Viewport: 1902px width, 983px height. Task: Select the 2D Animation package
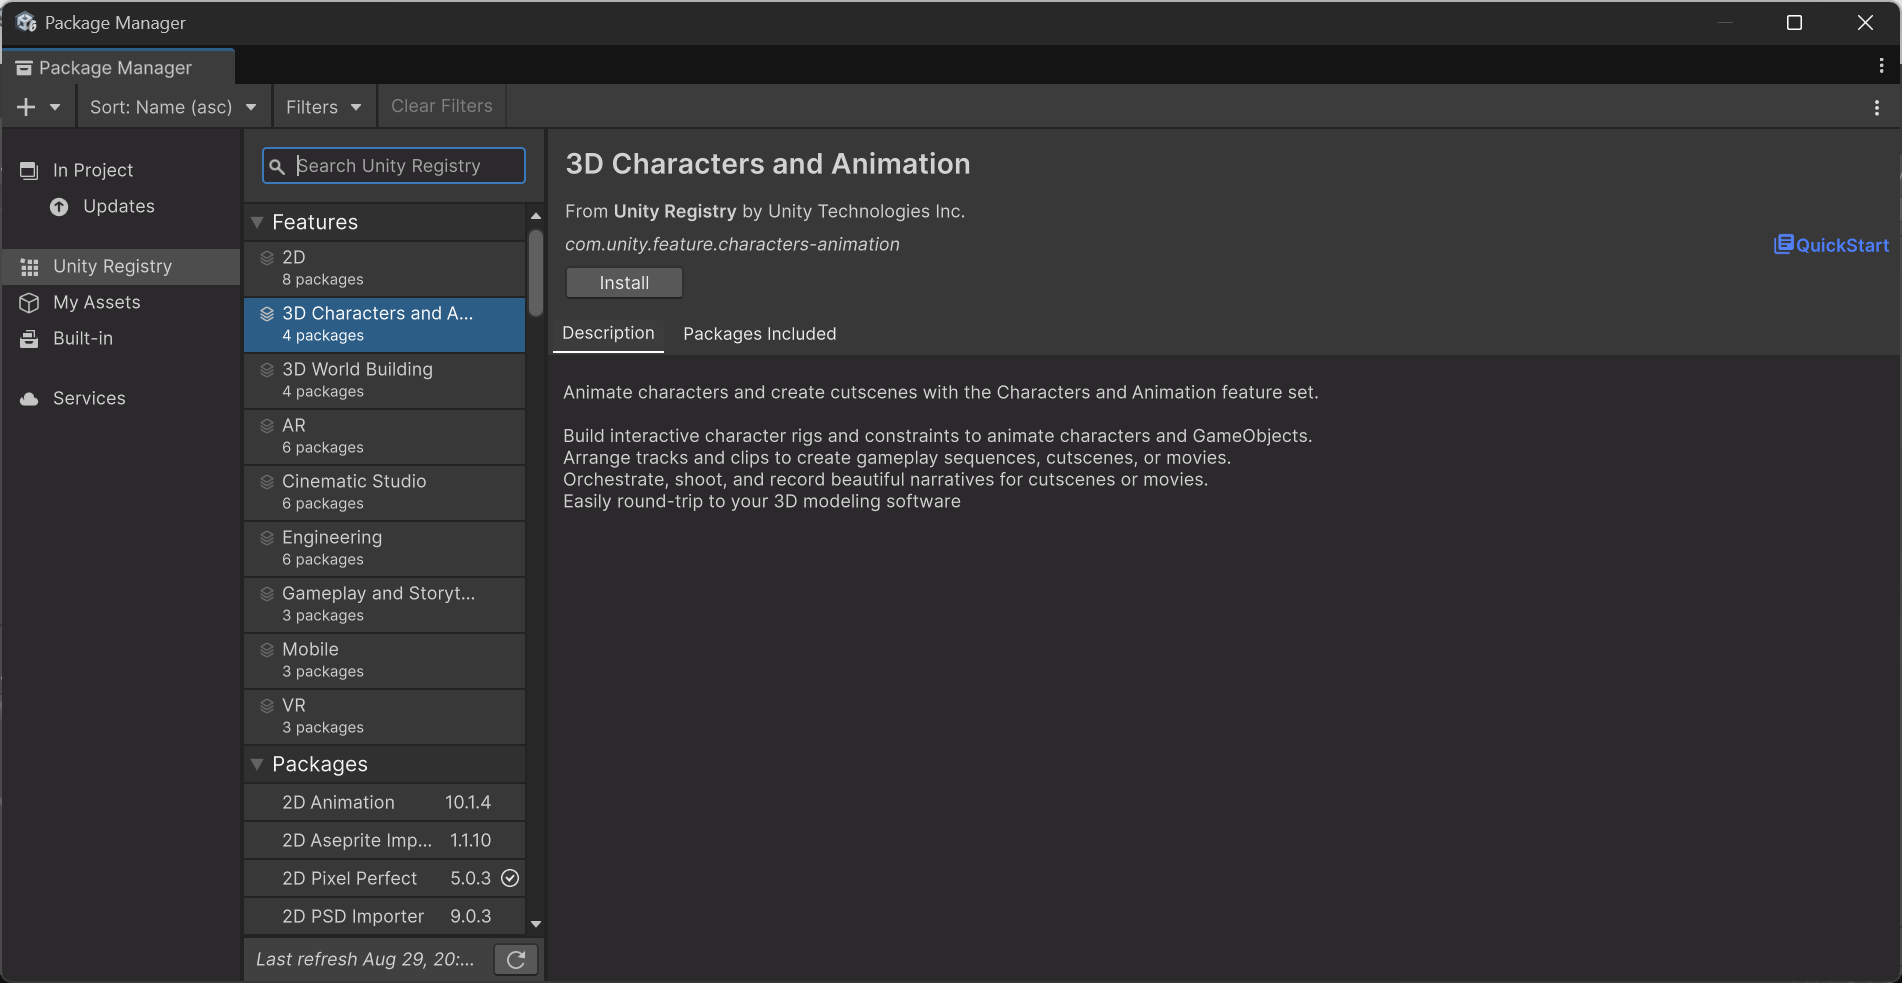point(384,802)
